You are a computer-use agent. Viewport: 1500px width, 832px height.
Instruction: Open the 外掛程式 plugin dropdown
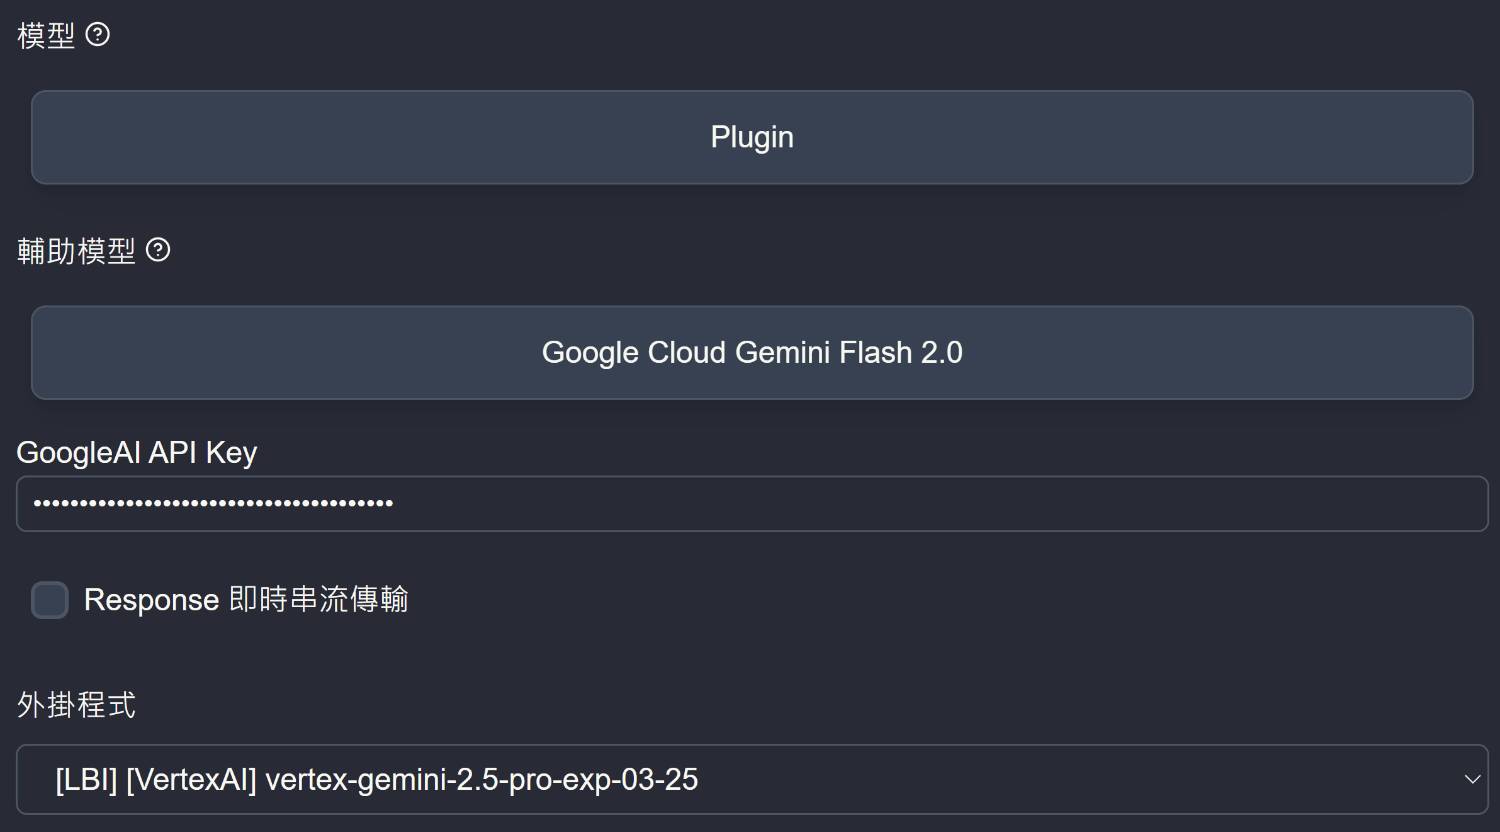pos(752,779)
